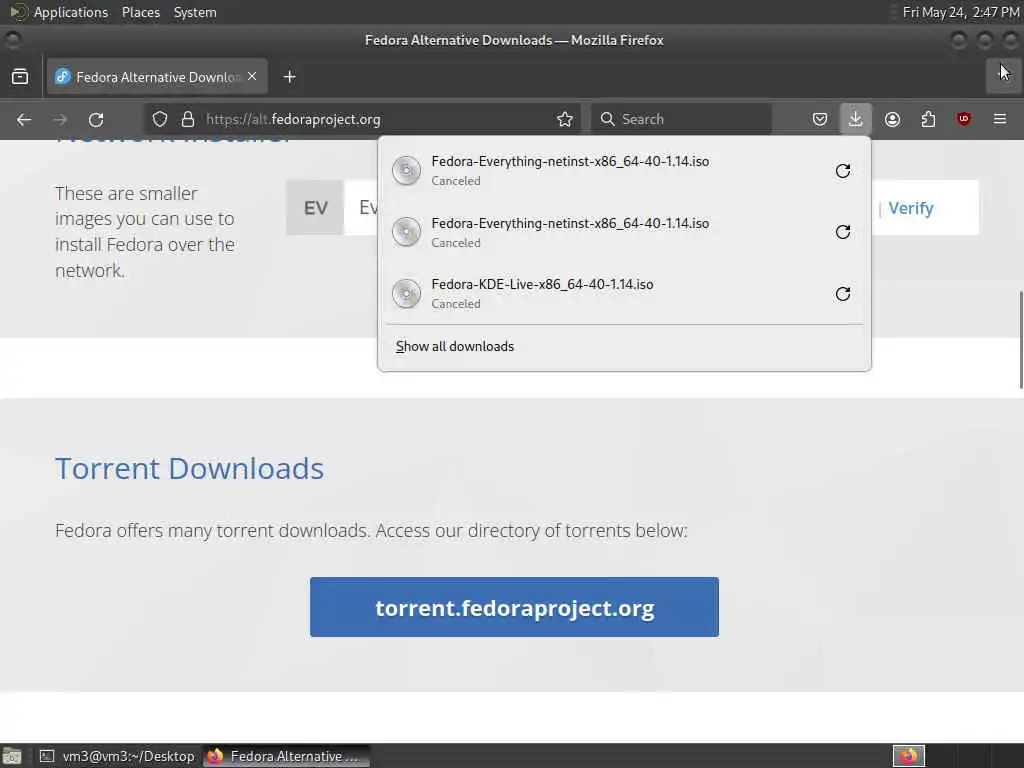Open torrent.fedoraproject.org button

(x=514, y=607)
